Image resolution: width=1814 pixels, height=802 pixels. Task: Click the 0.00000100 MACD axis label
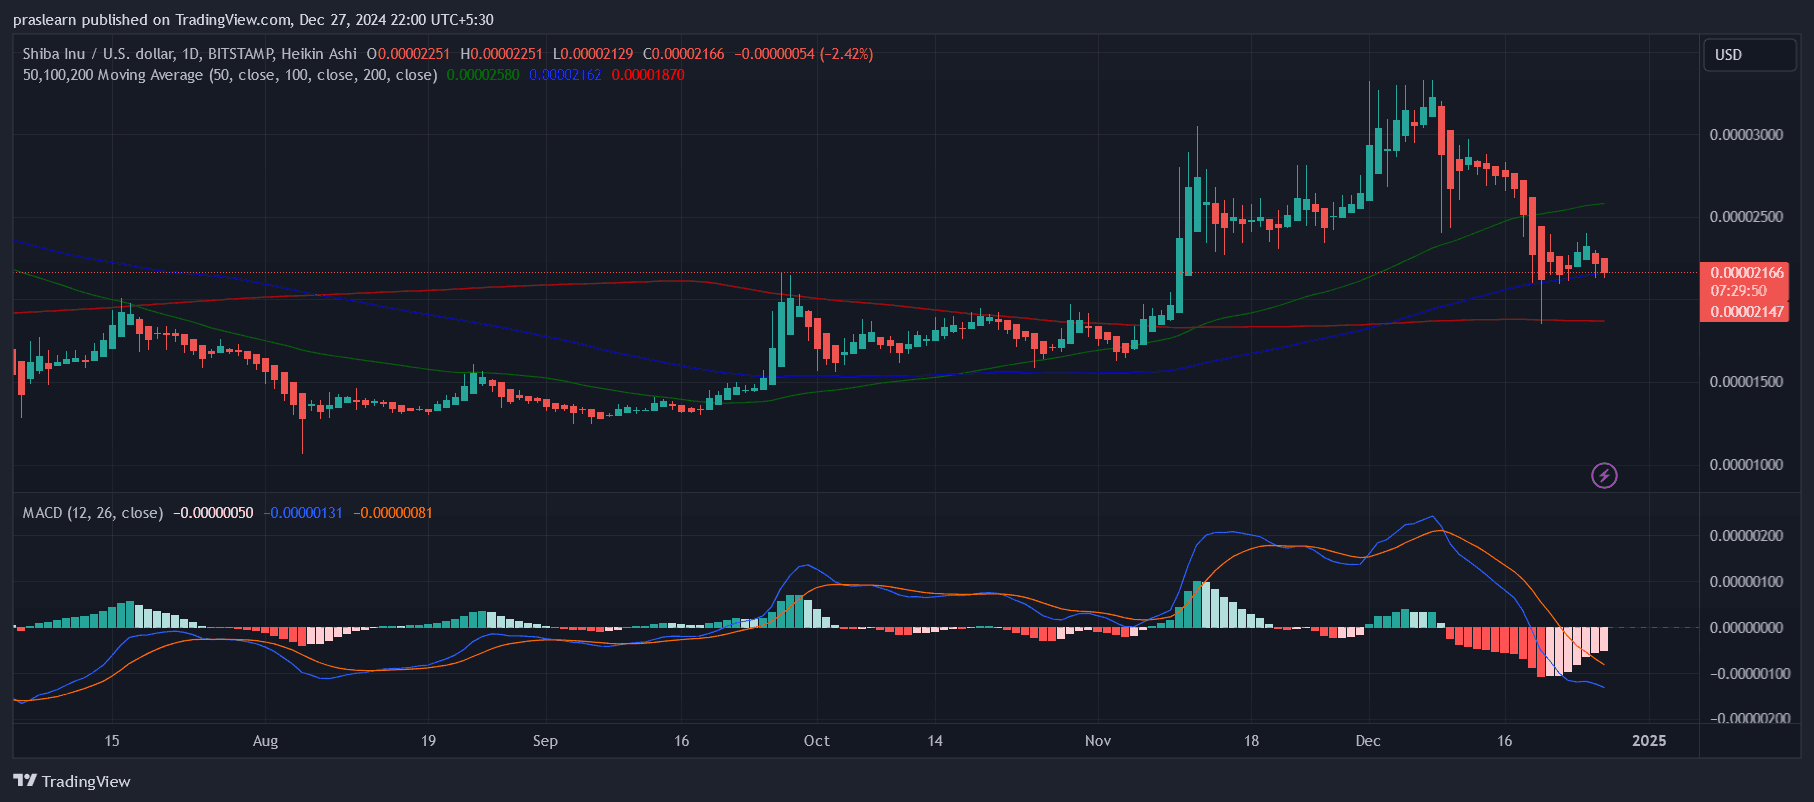pyautogui.click(x=1746, y=582)
